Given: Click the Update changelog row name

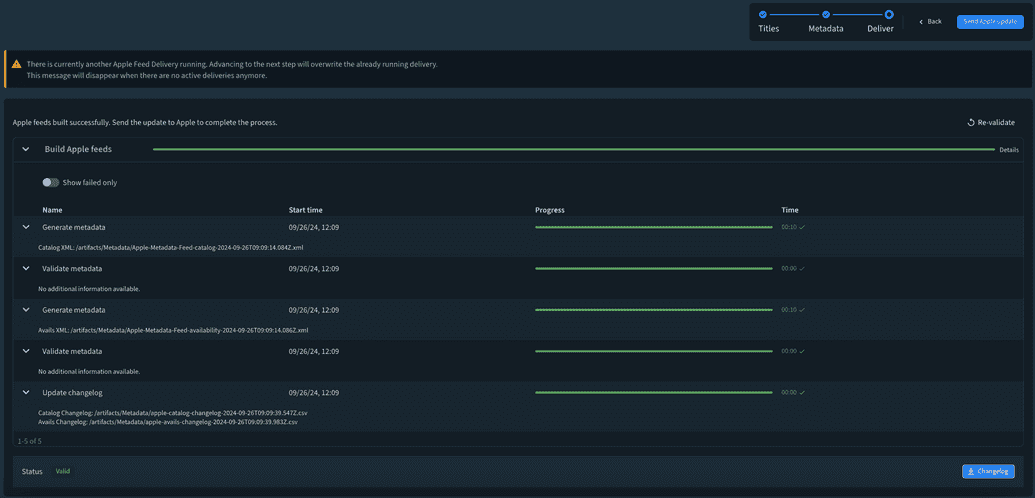Looking at the screenshot, I should (x=72, y=392).
